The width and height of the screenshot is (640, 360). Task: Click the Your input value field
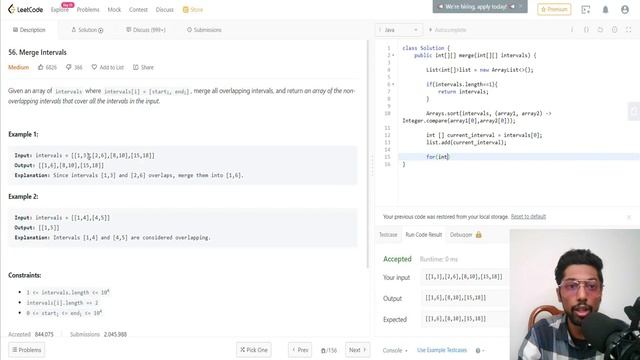(x=464, y=277)
